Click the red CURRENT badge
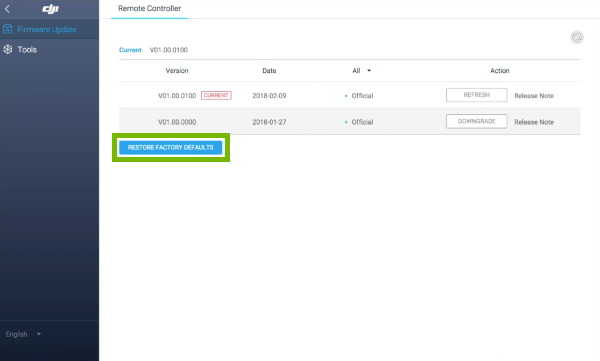The height and width of the screenshot is (361, 600). (216, 95)
